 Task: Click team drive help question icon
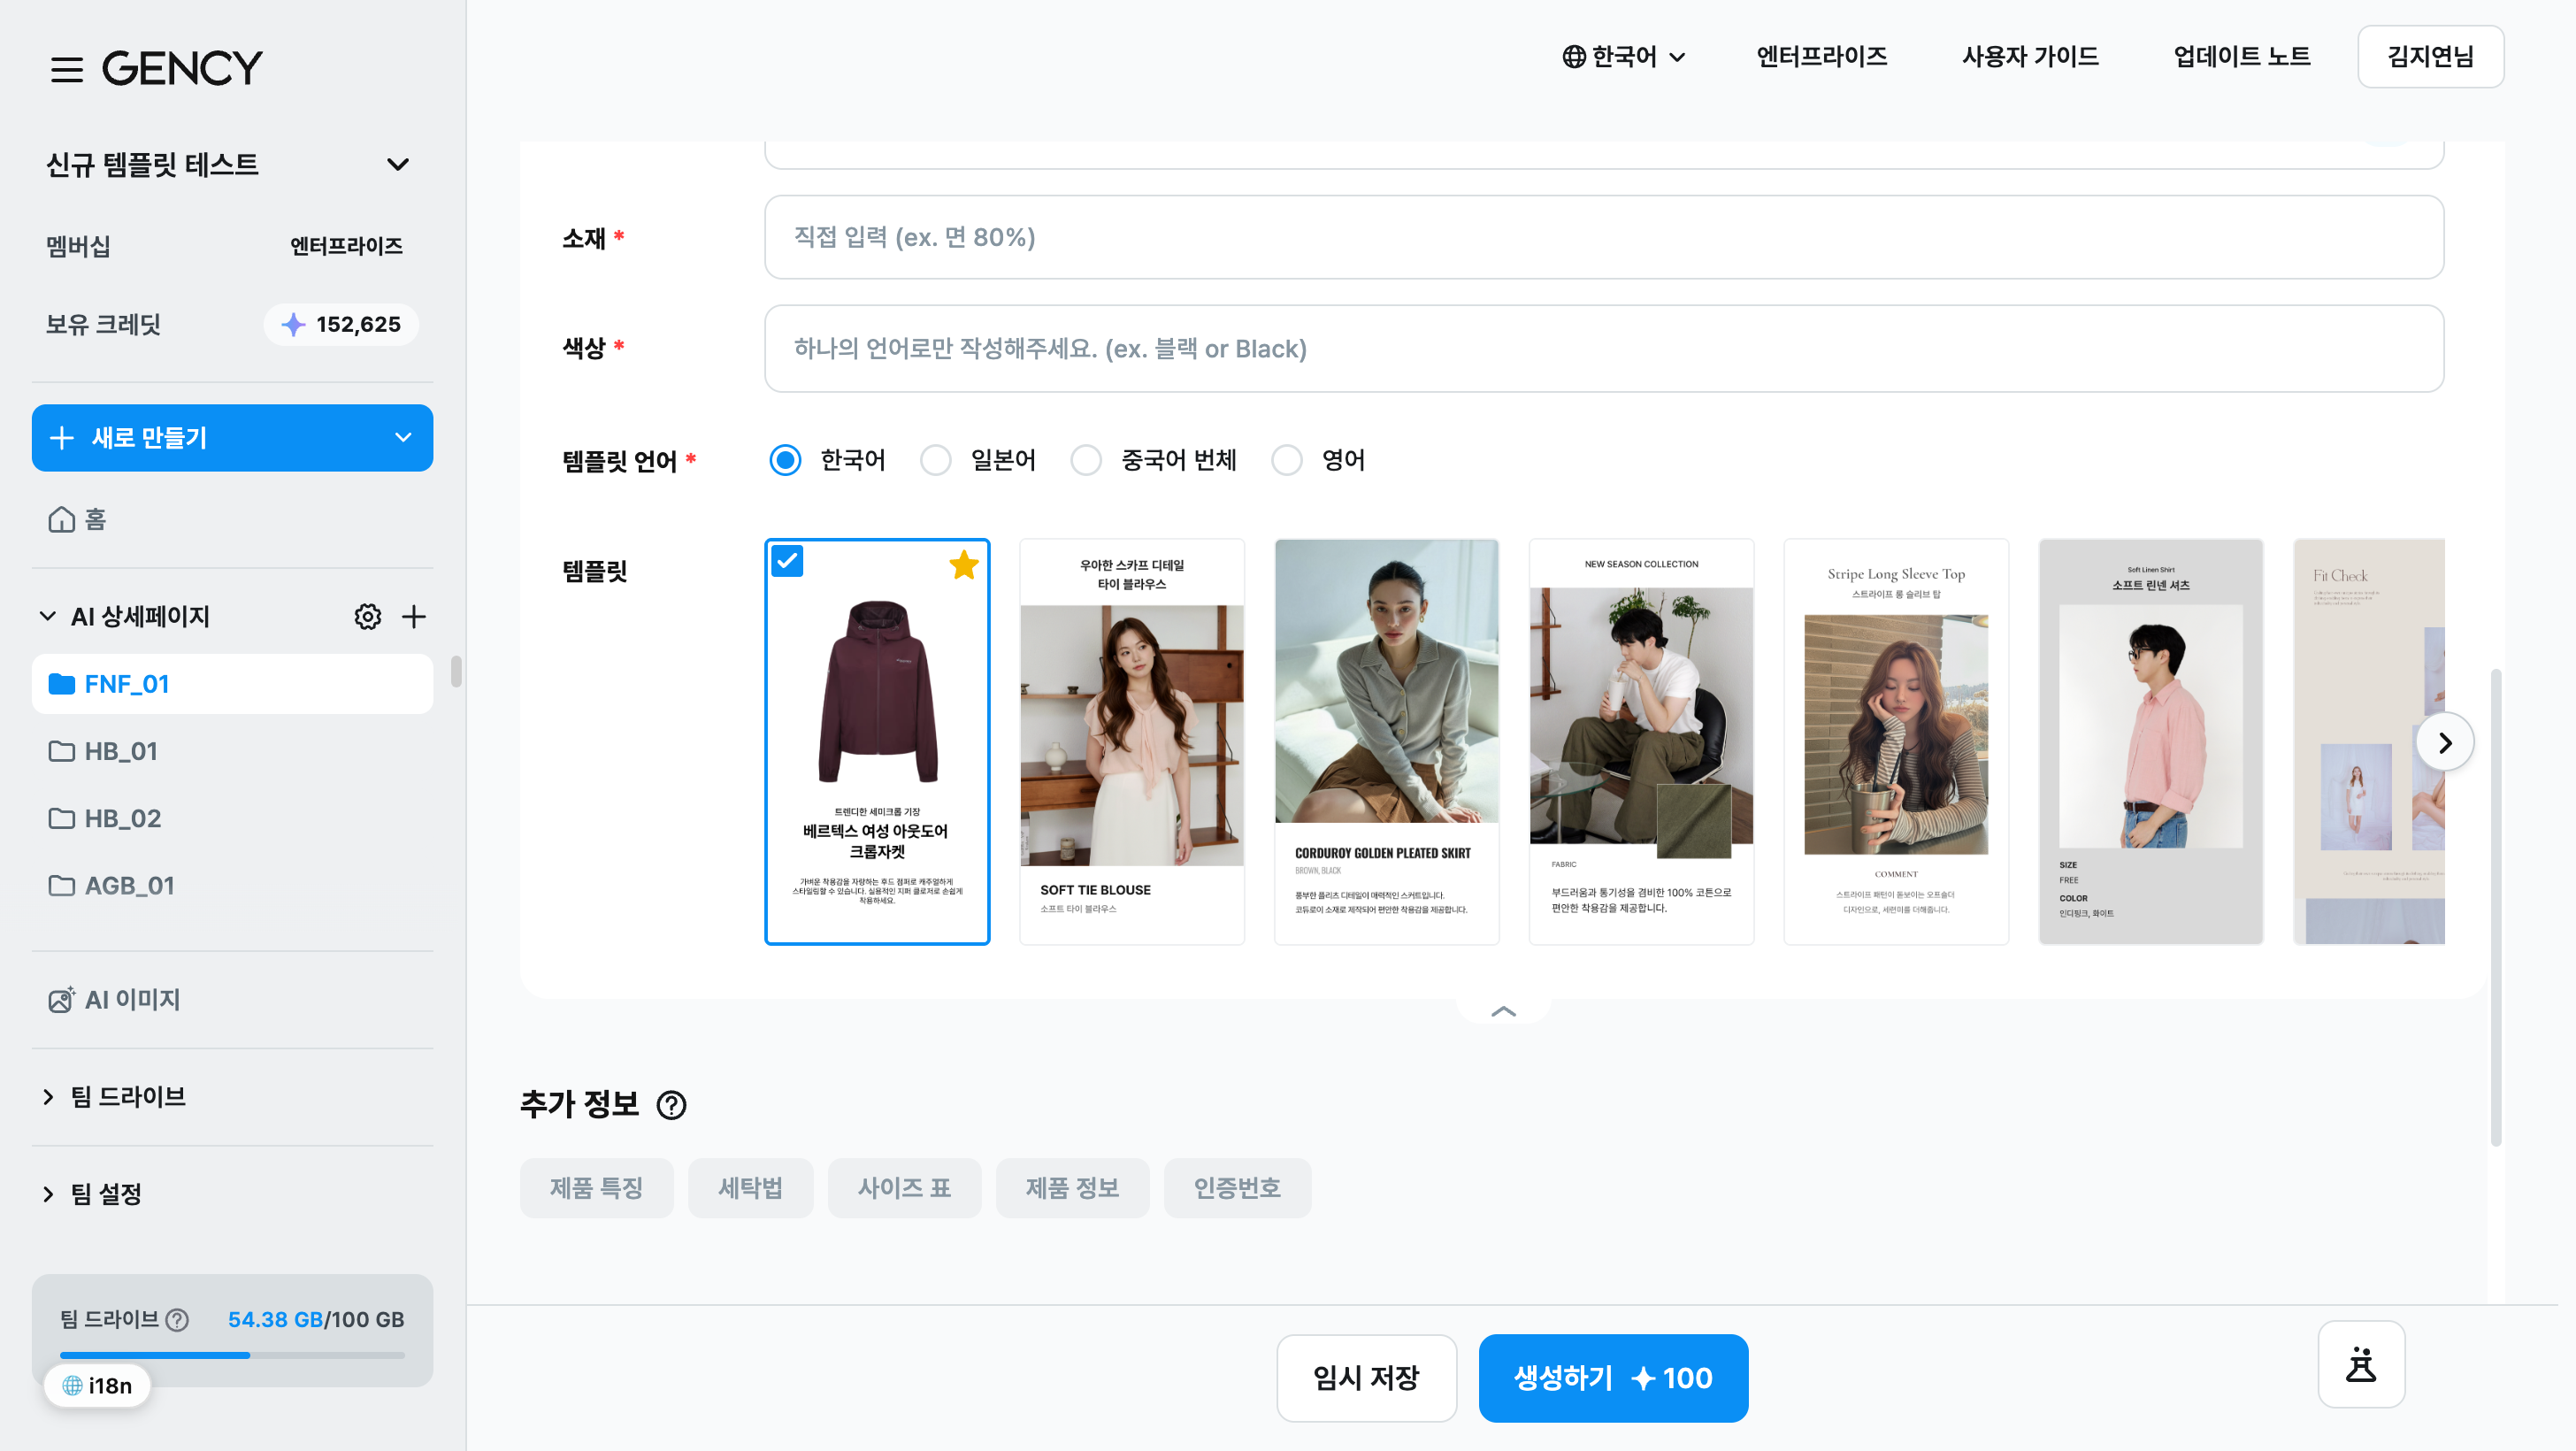177,1320
